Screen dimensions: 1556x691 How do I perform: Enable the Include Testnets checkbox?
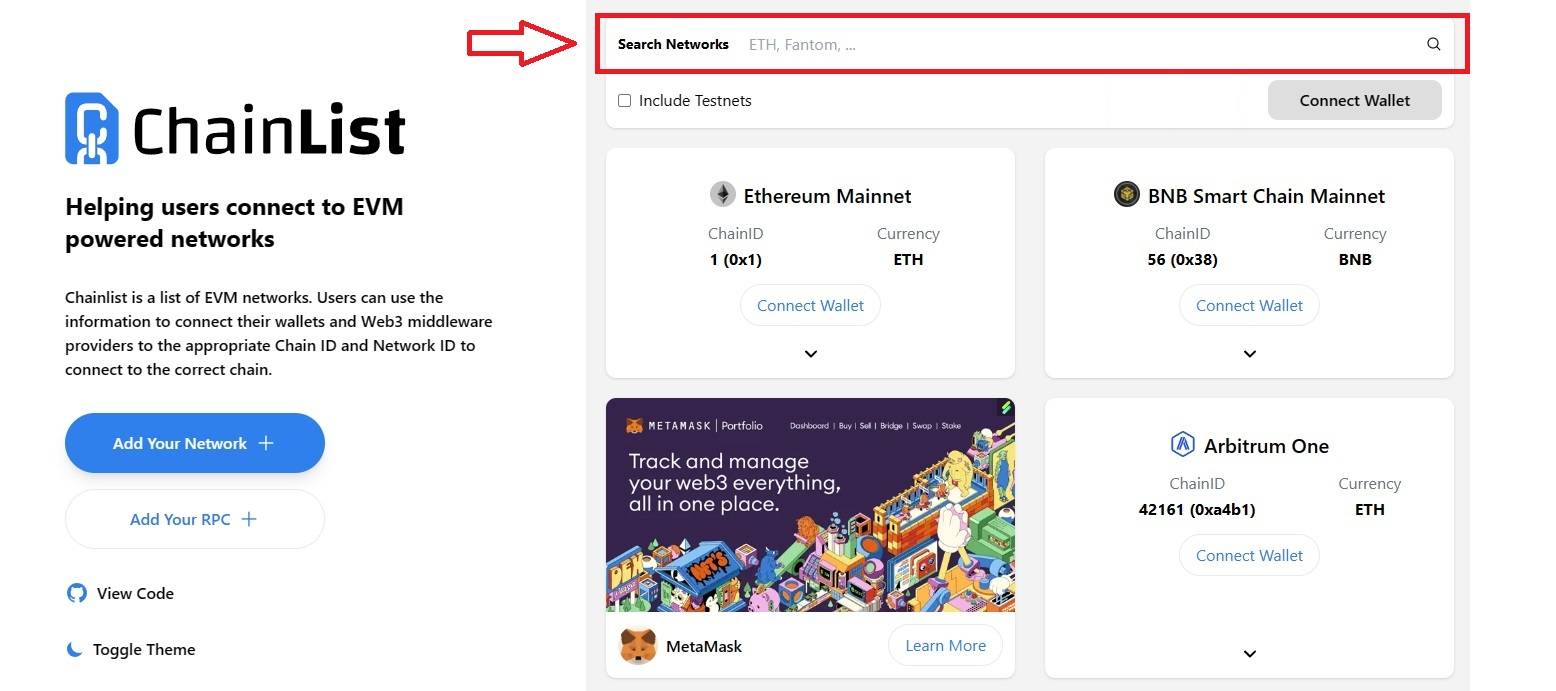[625, 100]
